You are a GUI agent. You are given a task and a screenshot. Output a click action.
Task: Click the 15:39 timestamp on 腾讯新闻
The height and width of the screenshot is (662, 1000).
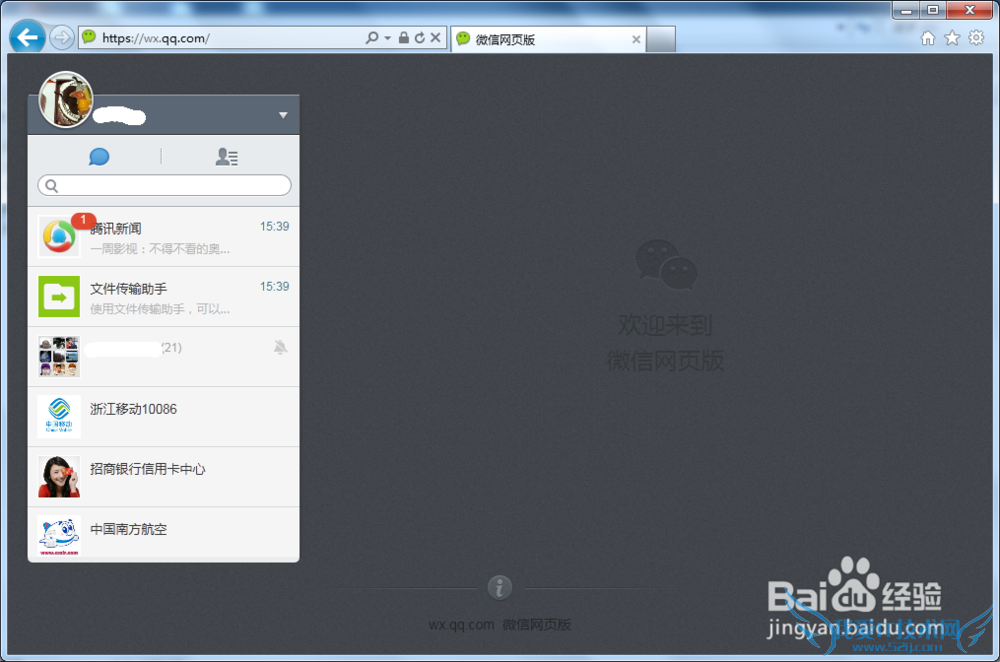point(274,226)
